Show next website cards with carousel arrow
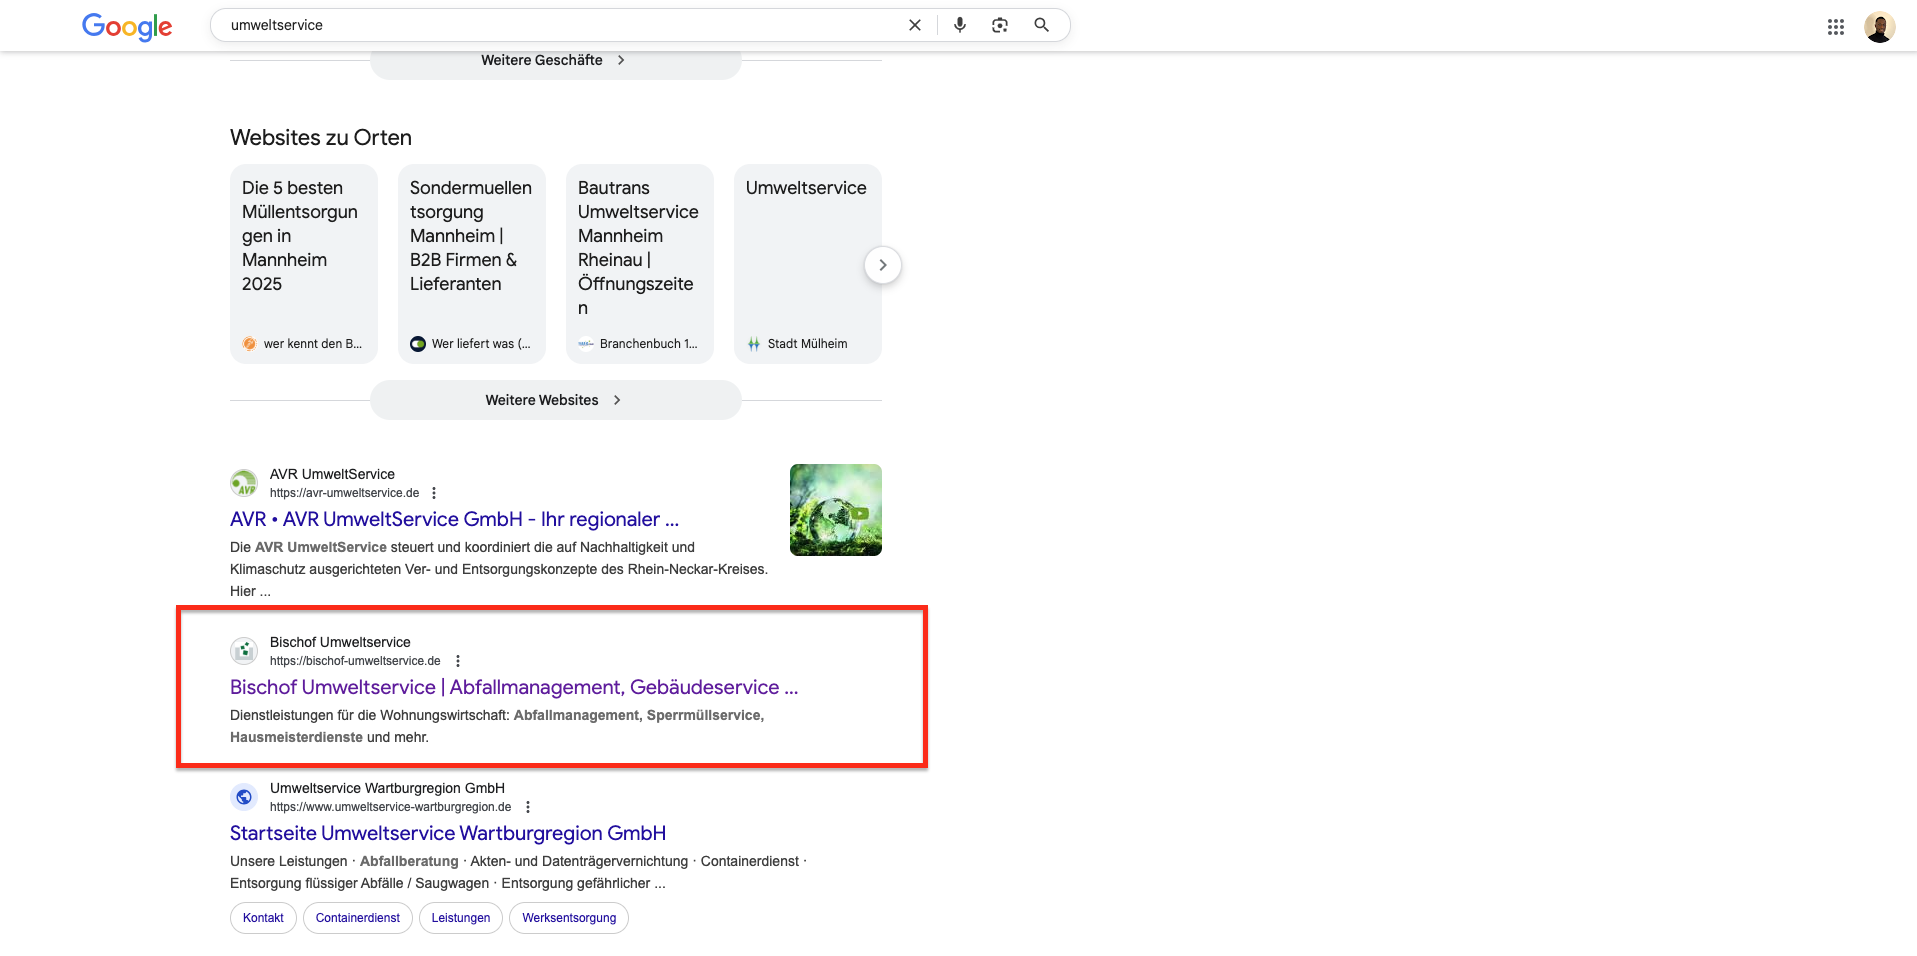Image resolution: width=1917 pixels, height=956 pixels. (883, 265)
